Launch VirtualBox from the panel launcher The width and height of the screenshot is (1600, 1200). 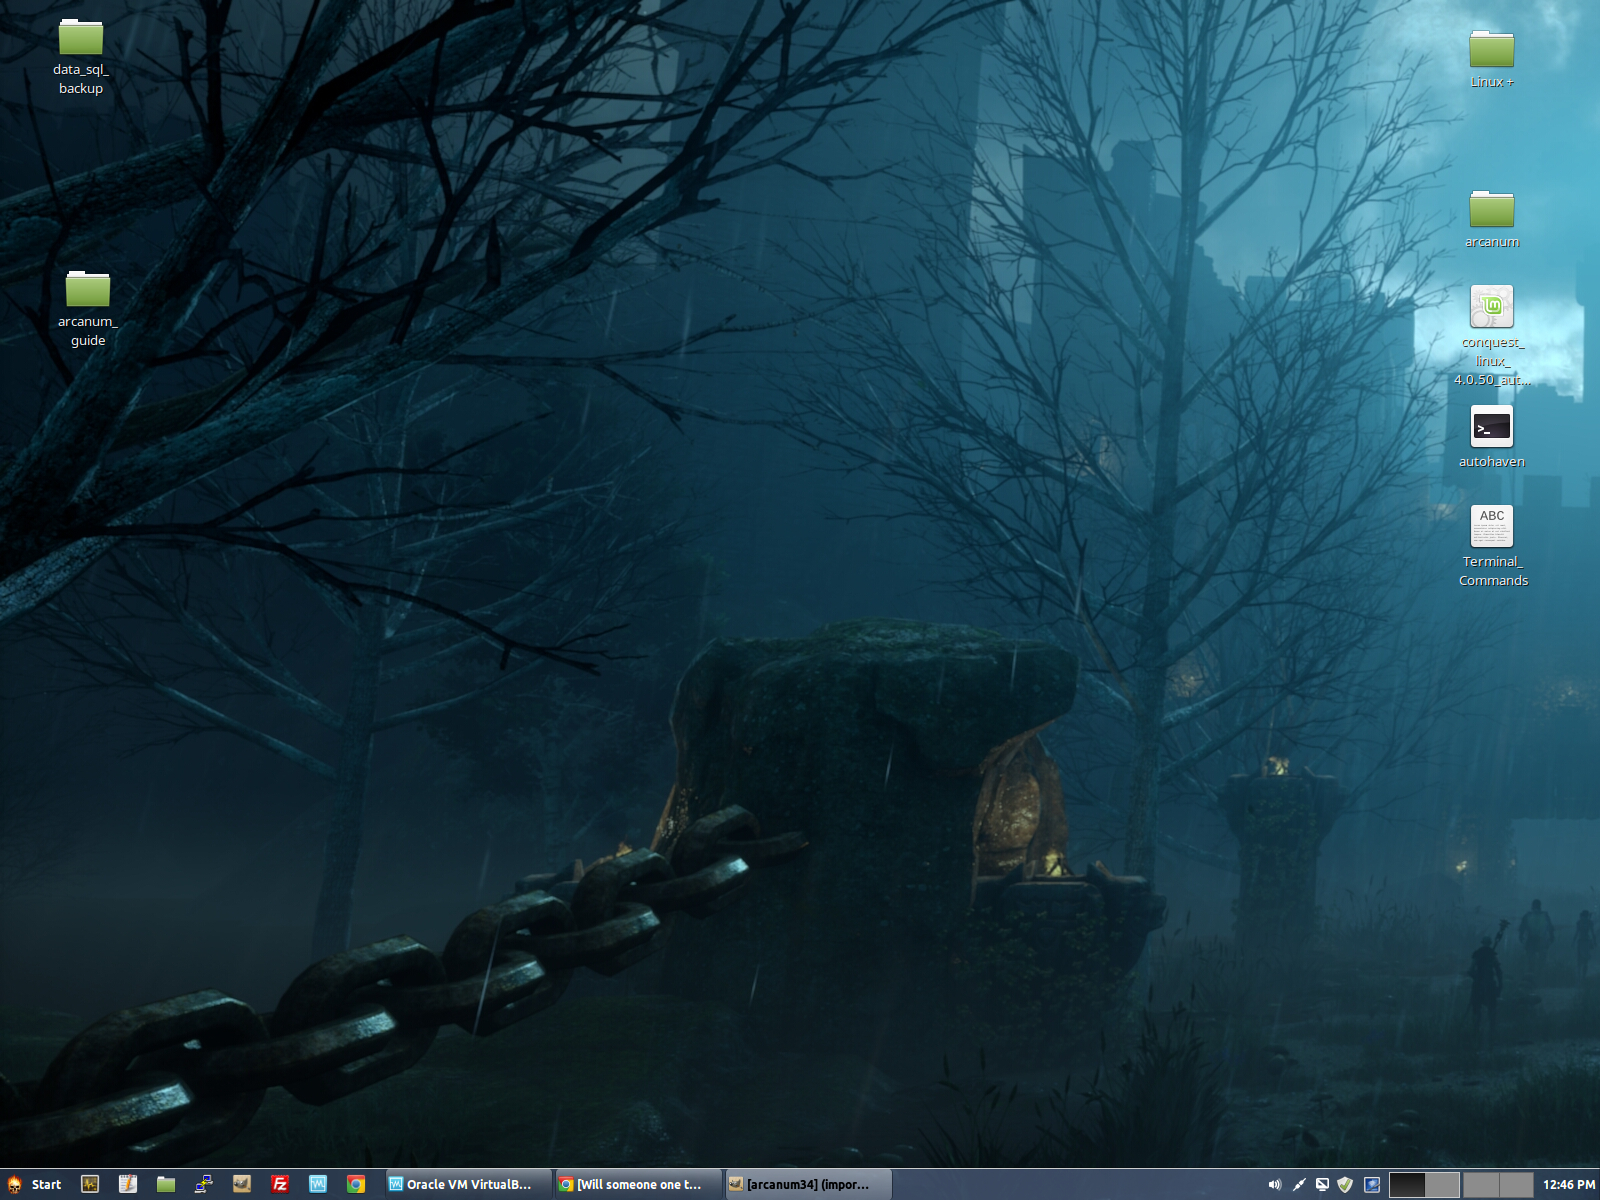(x=318, y=1184)
